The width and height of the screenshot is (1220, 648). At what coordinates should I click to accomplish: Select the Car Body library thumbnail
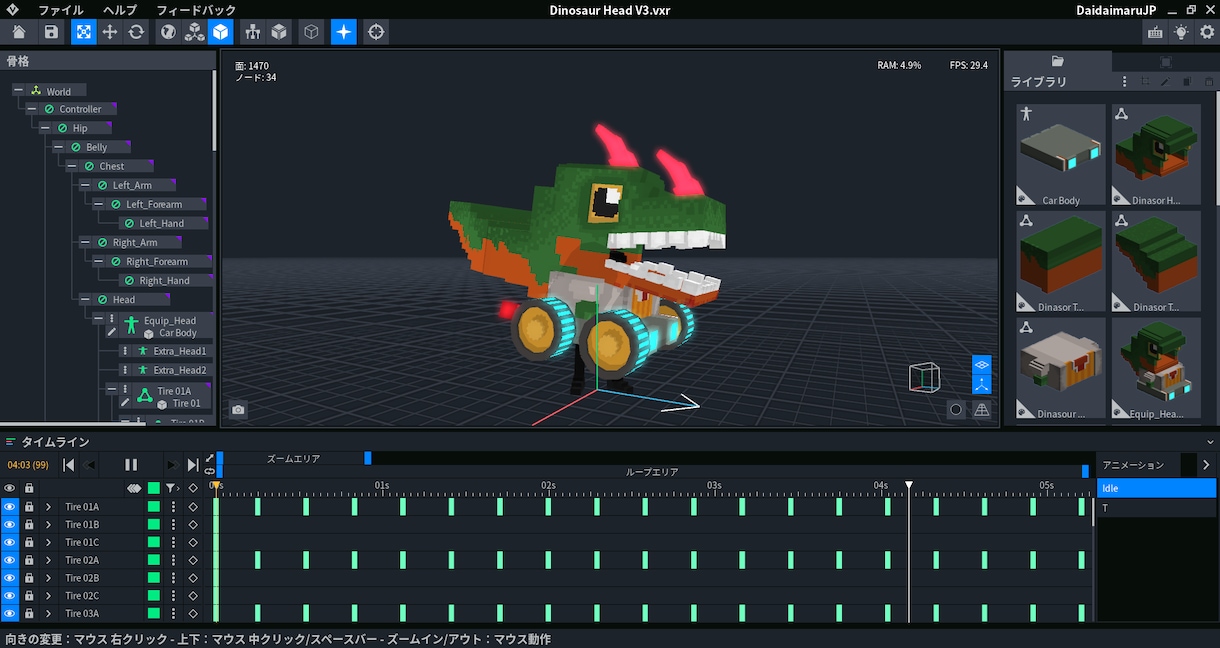click(x=1061, y=155)
